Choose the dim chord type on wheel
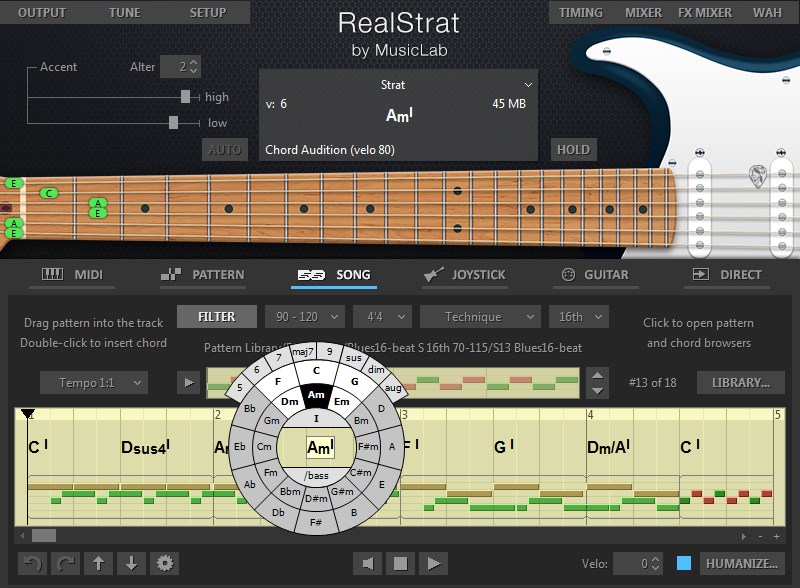 pos(376,370)
